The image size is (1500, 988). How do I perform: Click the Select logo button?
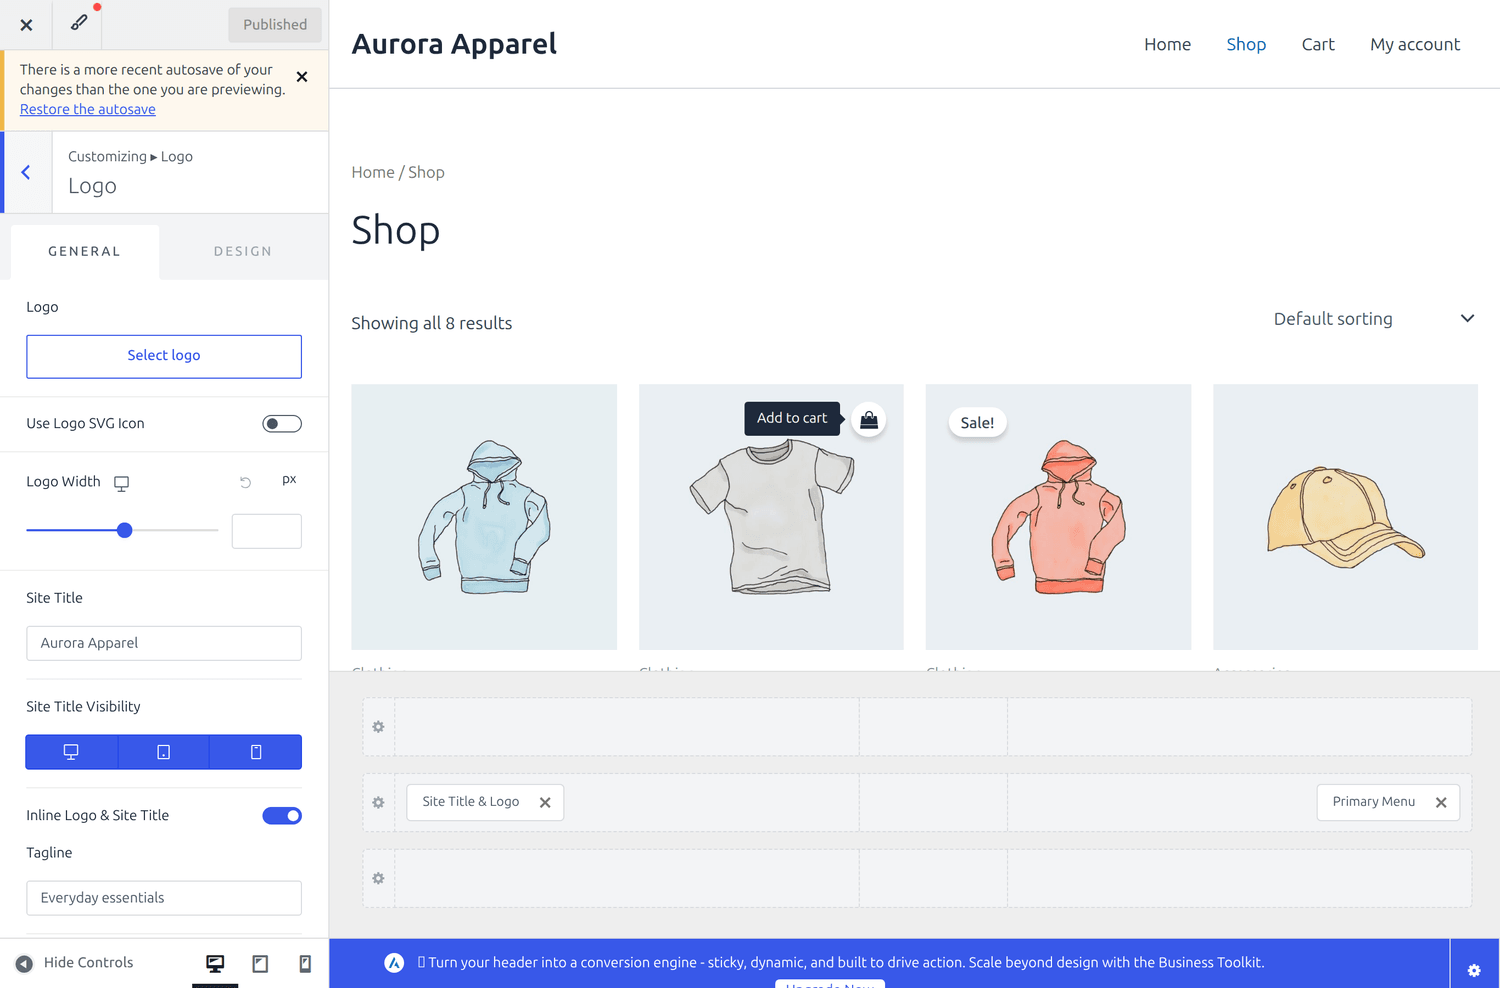(164, 356)
